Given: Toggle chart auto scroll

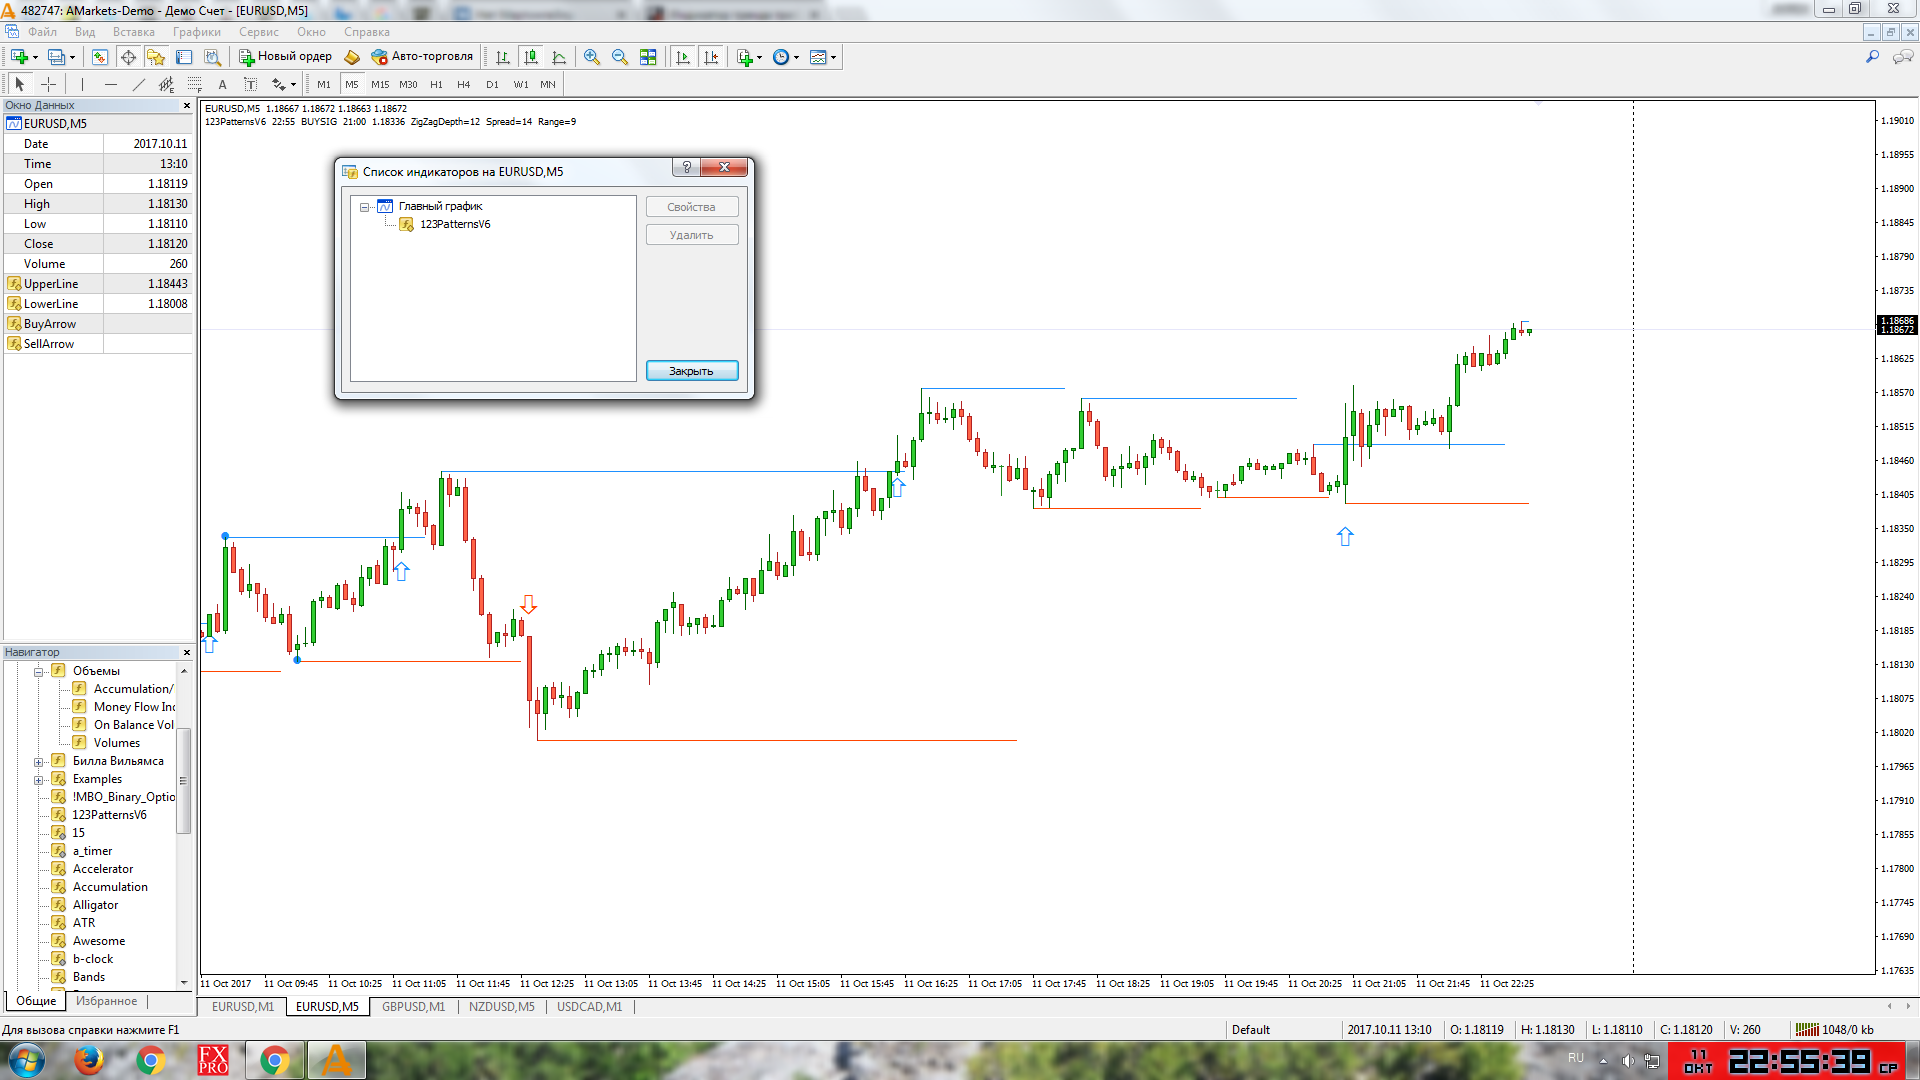Looking at the screenshot, I should [683, 57].
